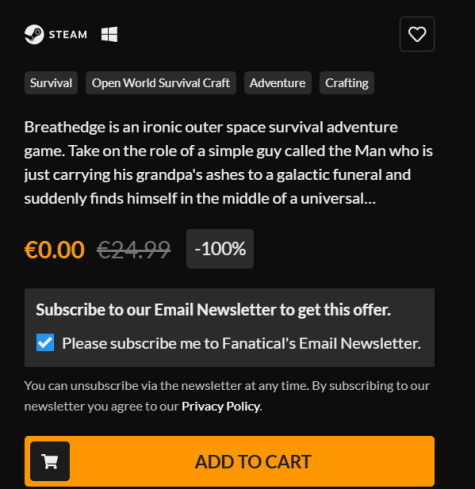The height and width of the screenshot is (489, 475).
Task: Click the 'Please subscribe me' checkbox label
Action: pyautogui.click(x=241, y=343)
